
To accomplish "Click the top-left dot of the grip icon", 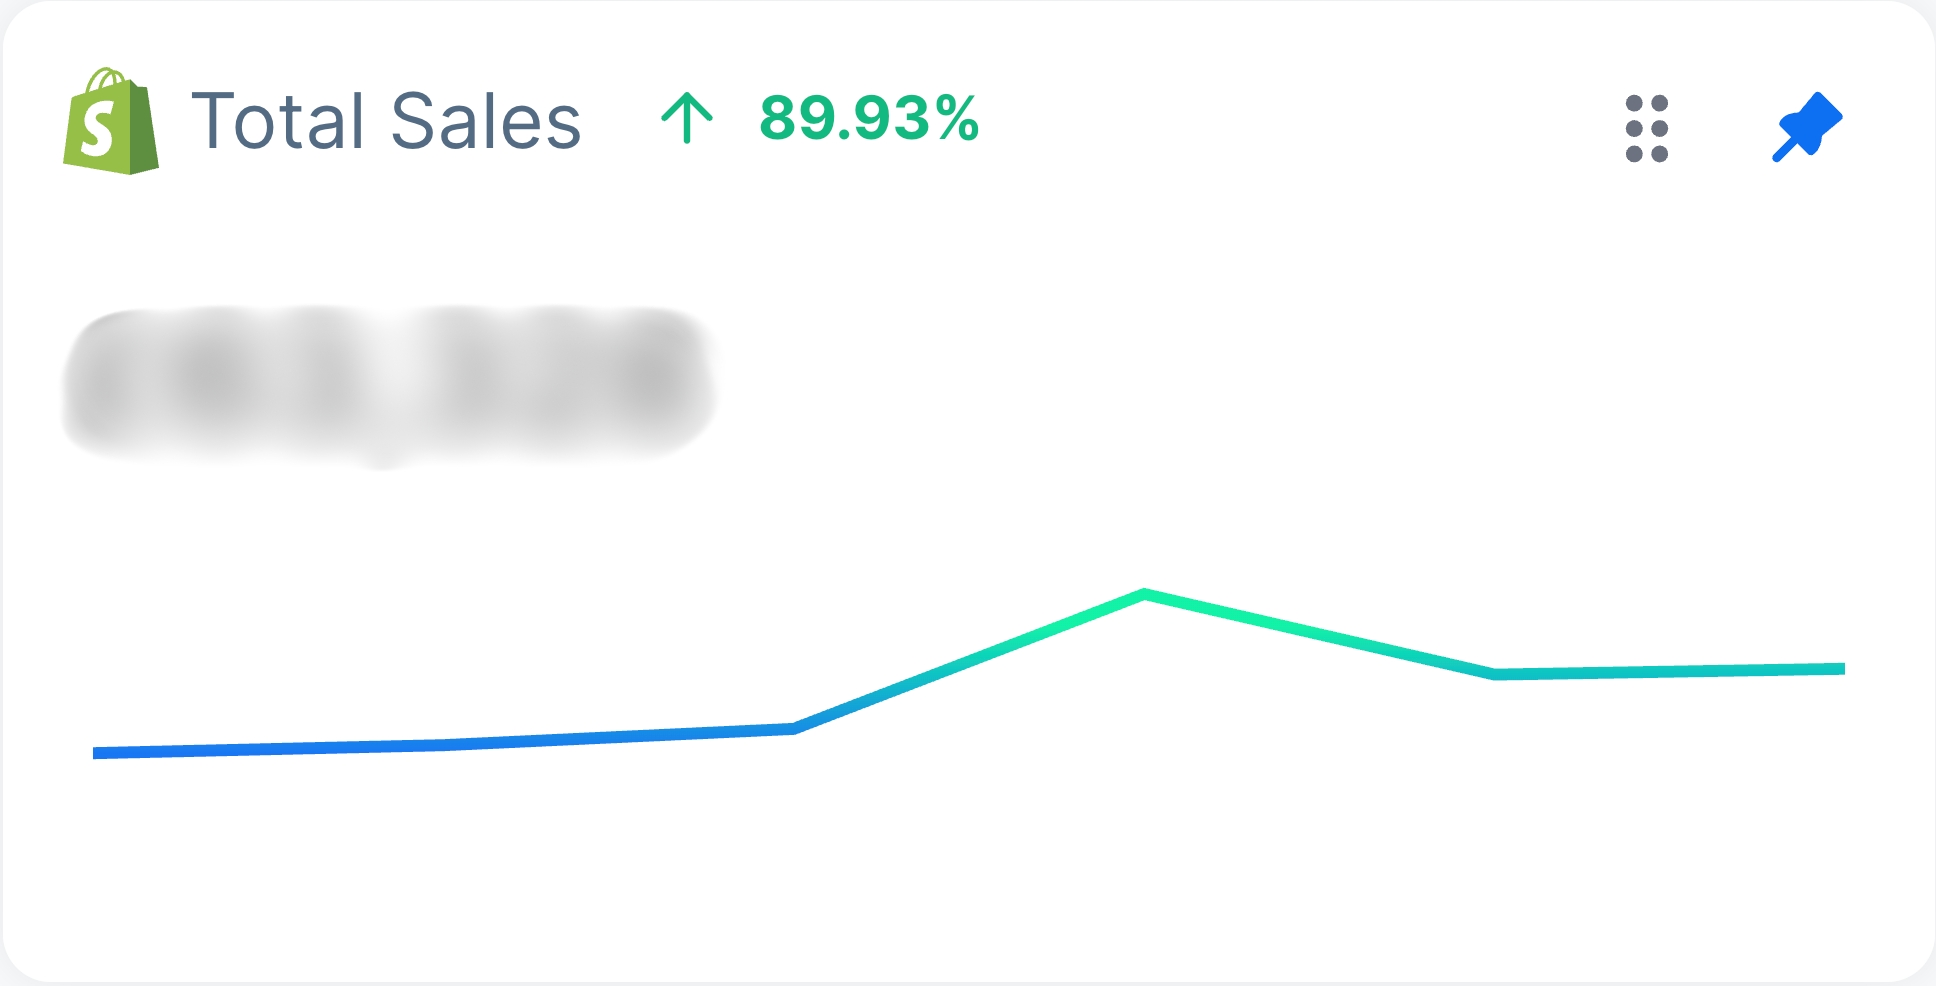I will (x=1634, y=104).
